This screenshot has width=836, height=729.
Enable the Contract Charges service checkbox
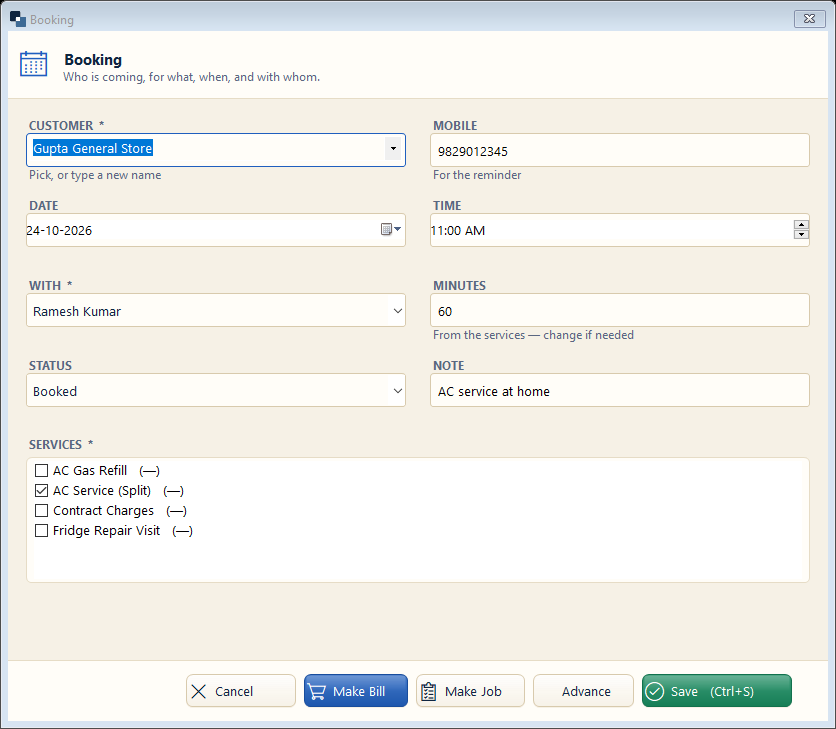tap(41, 510)
